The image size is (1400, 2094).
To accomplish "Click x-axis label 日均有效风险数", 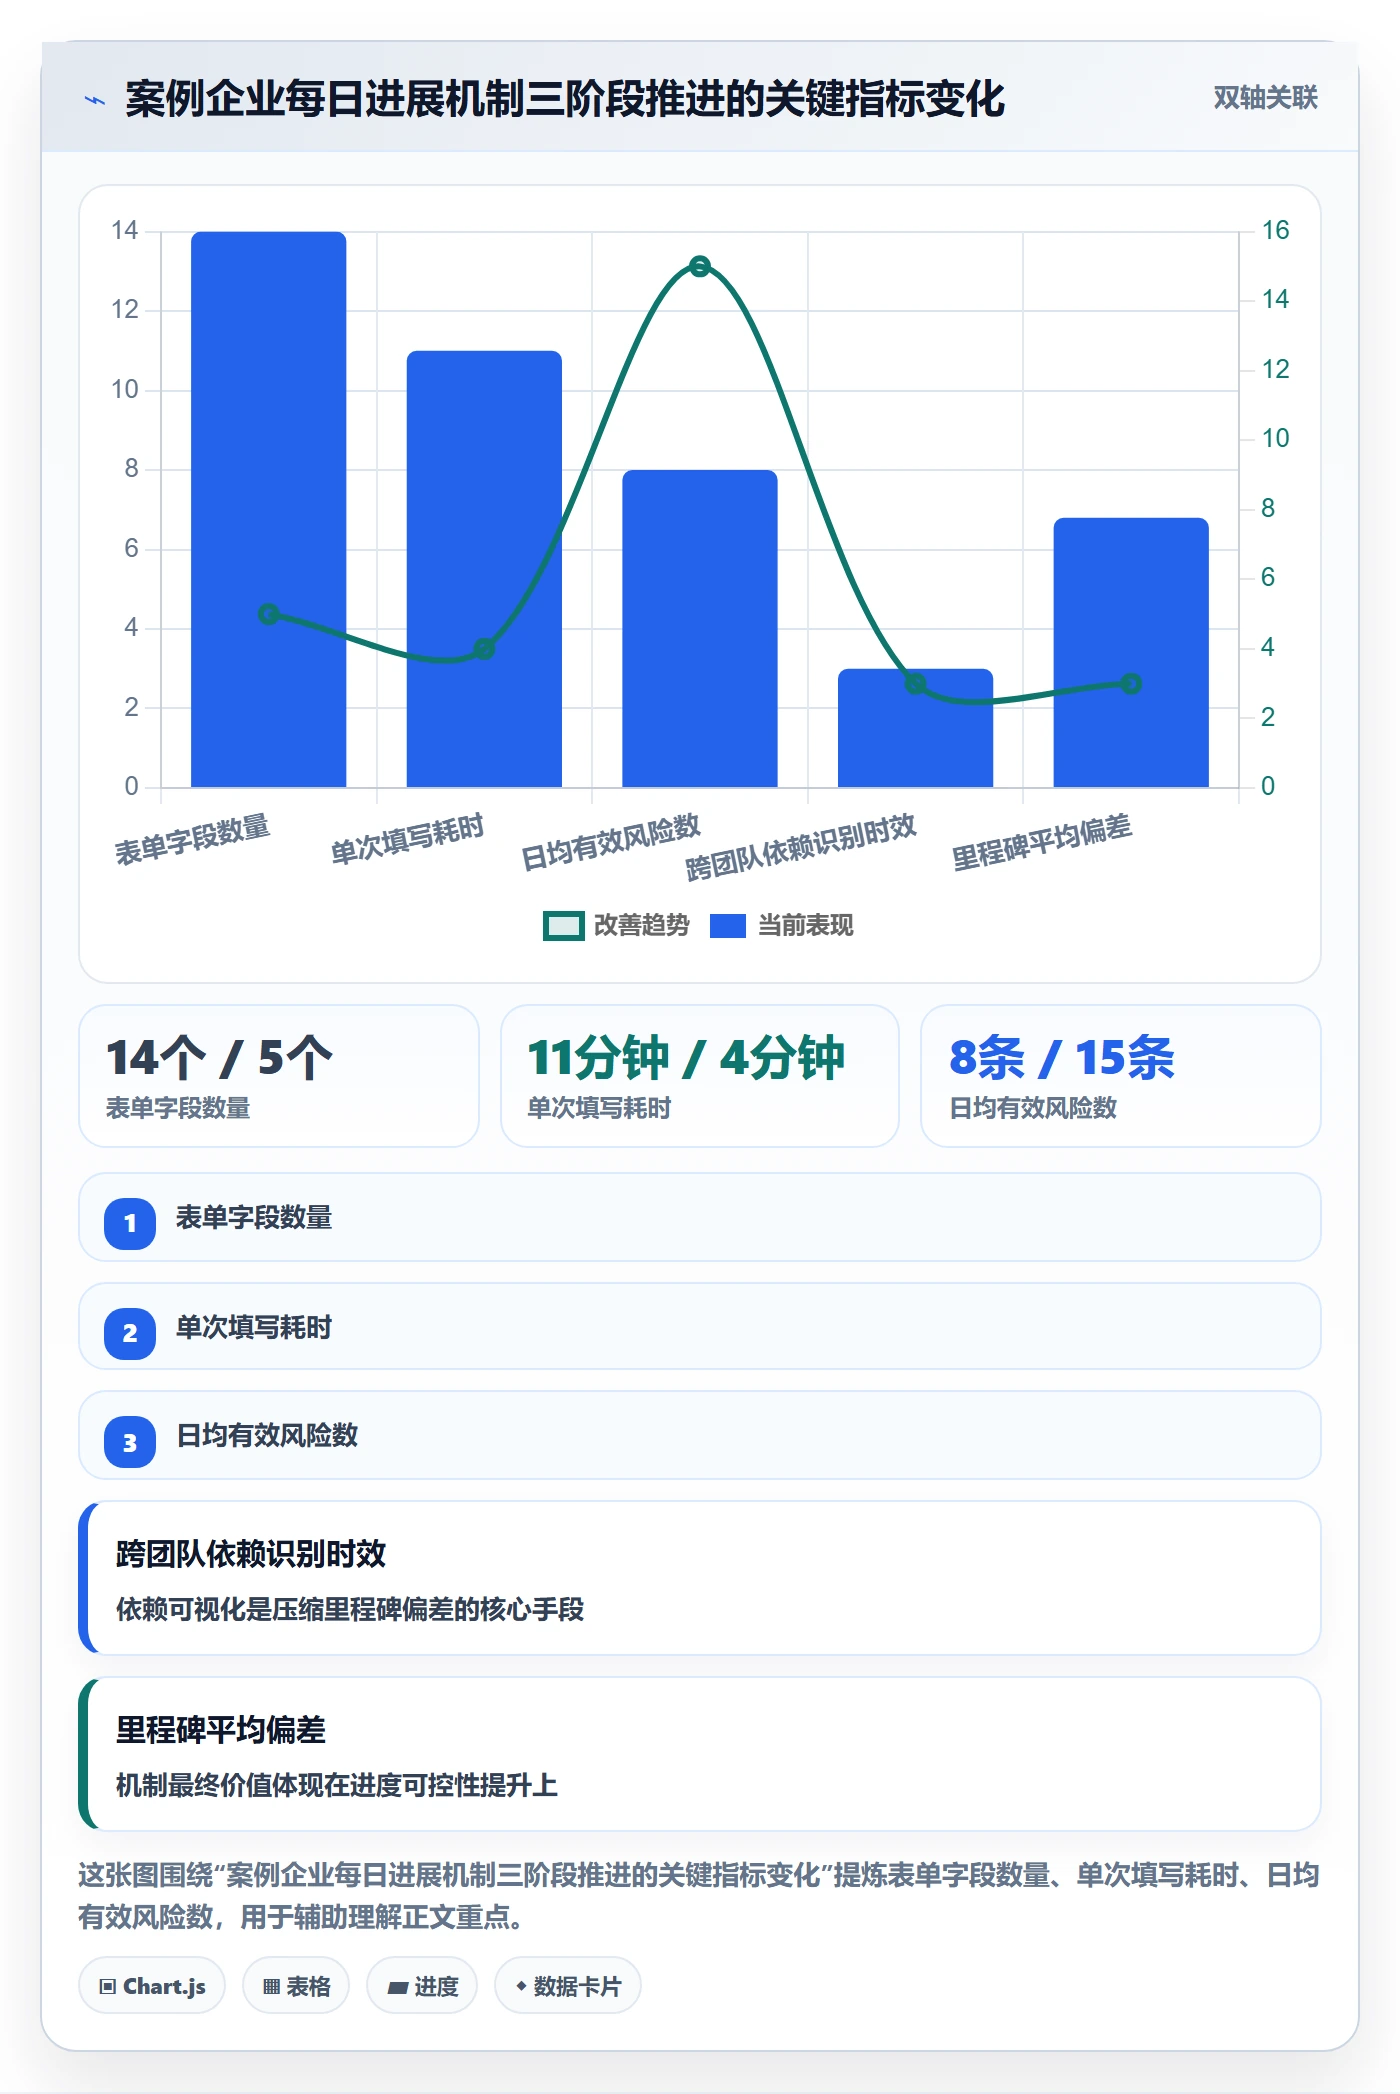I will pyautogui.click(x=611, y=842).
